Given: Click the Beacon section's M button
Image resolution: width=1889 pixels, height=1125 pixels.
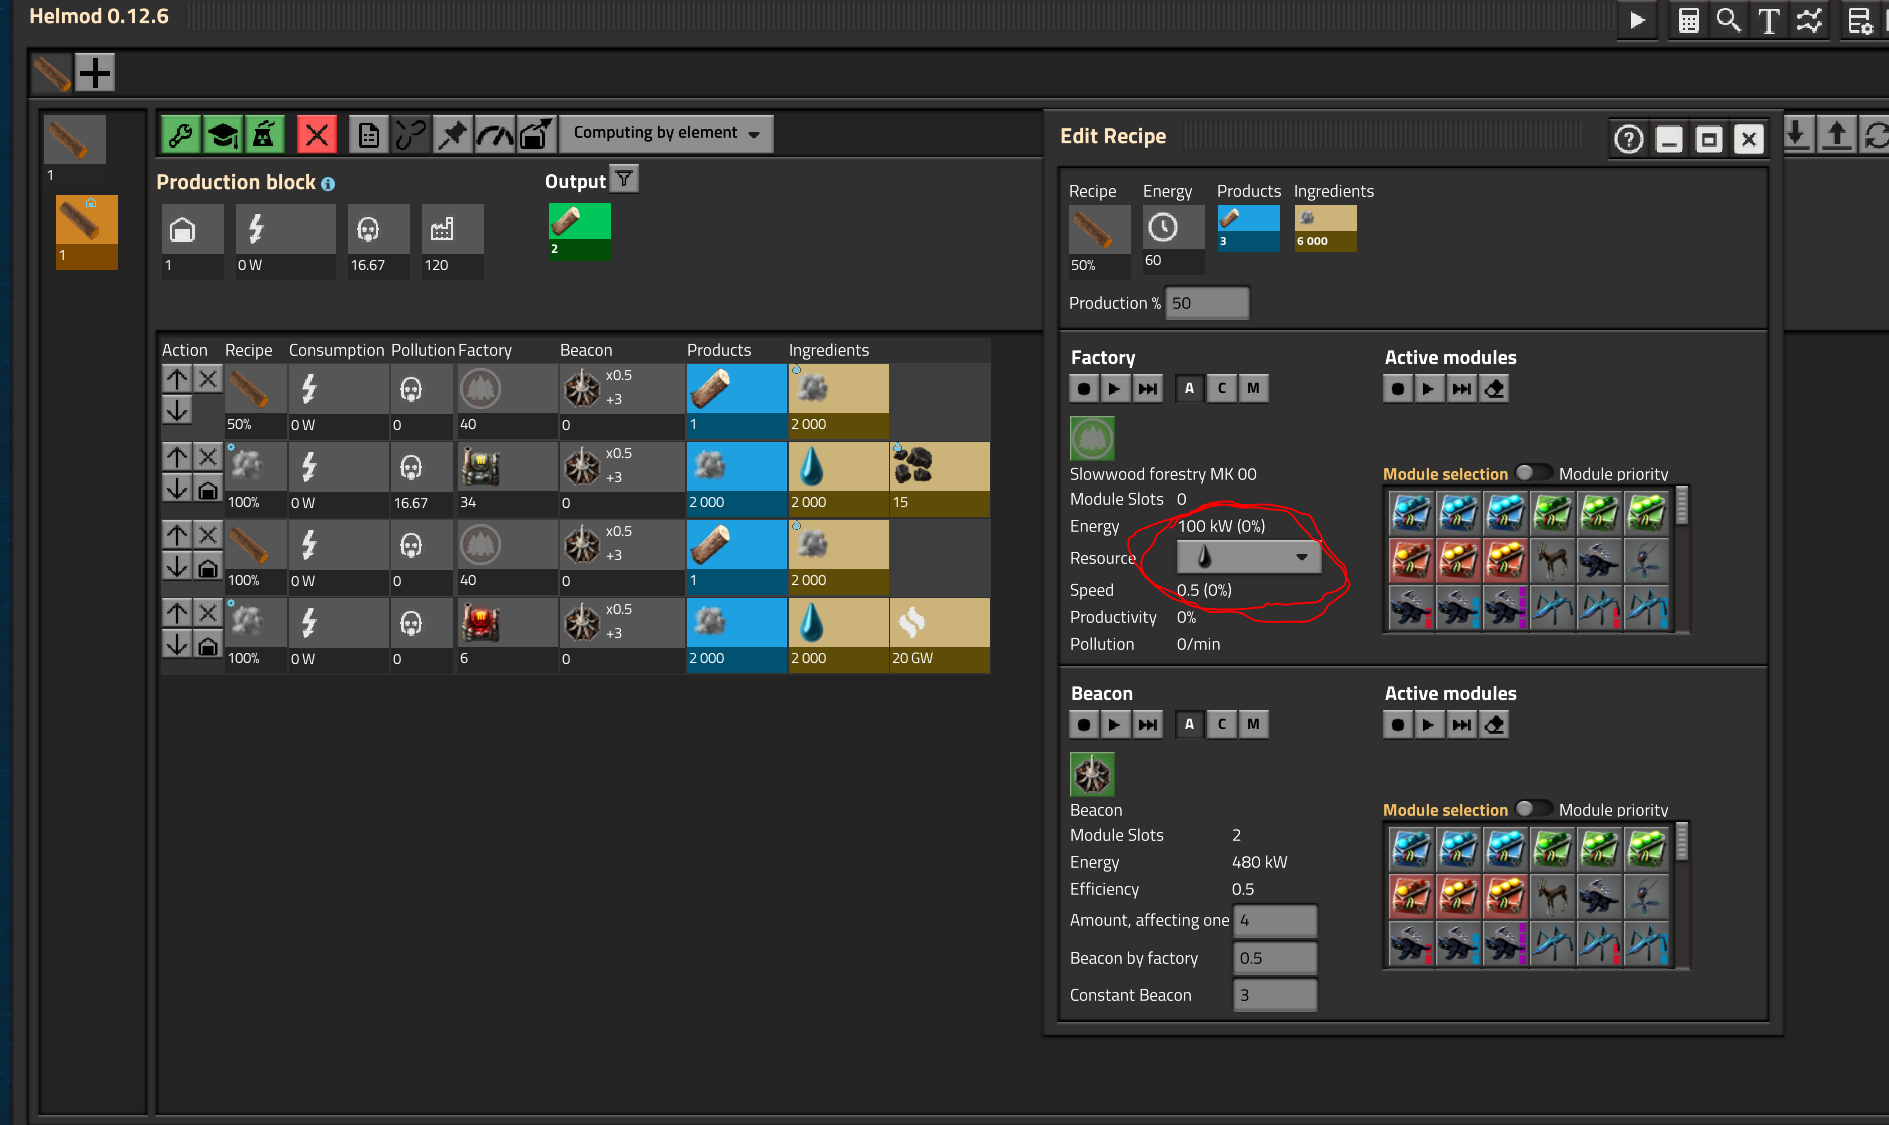Looking at the screenshot, I should 1254,724.
